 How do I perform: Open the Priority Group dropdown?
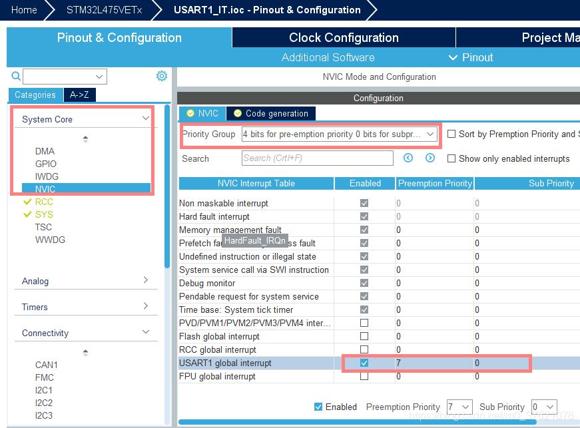pyautogui.click(x=339, y=134)
